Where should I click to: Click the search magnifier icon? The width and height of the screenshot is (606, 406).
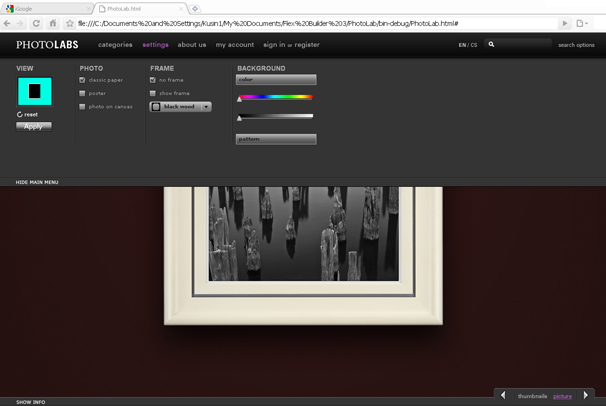coord(493,45)
